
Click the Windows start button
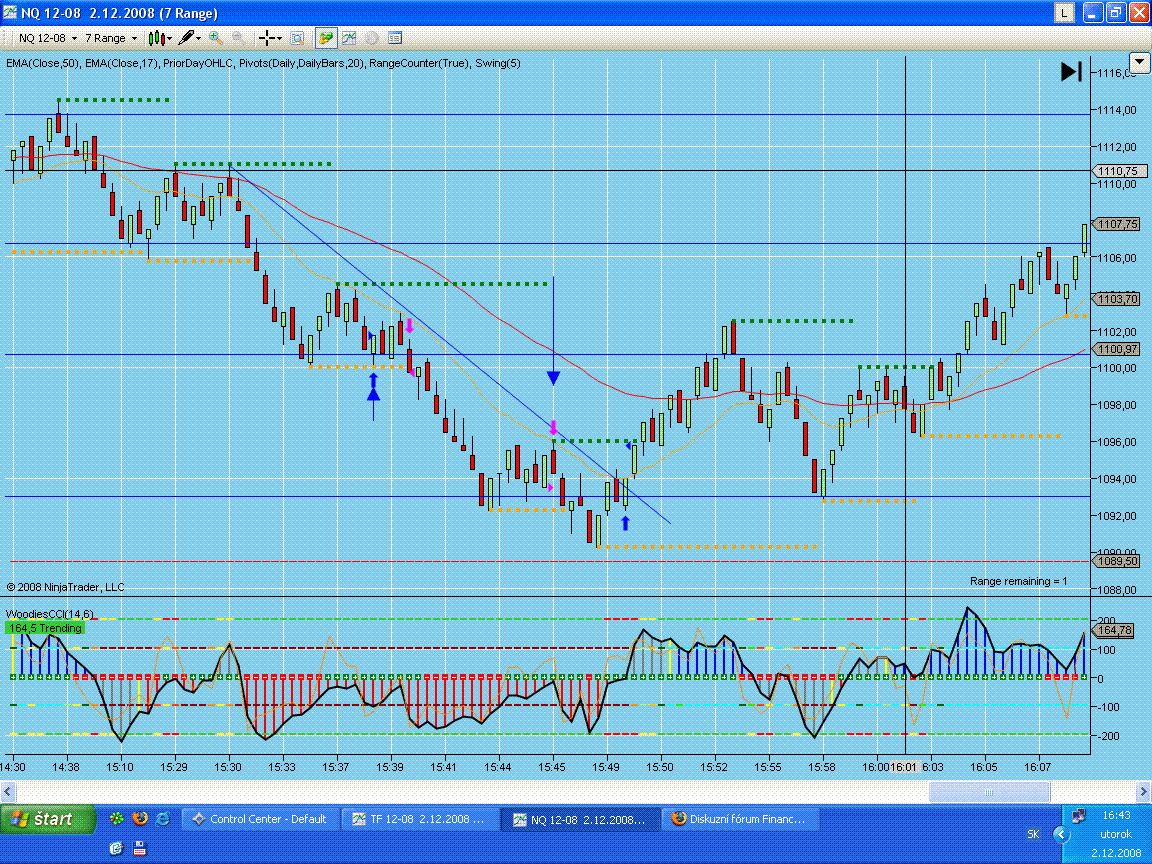(x=50, y=819)
